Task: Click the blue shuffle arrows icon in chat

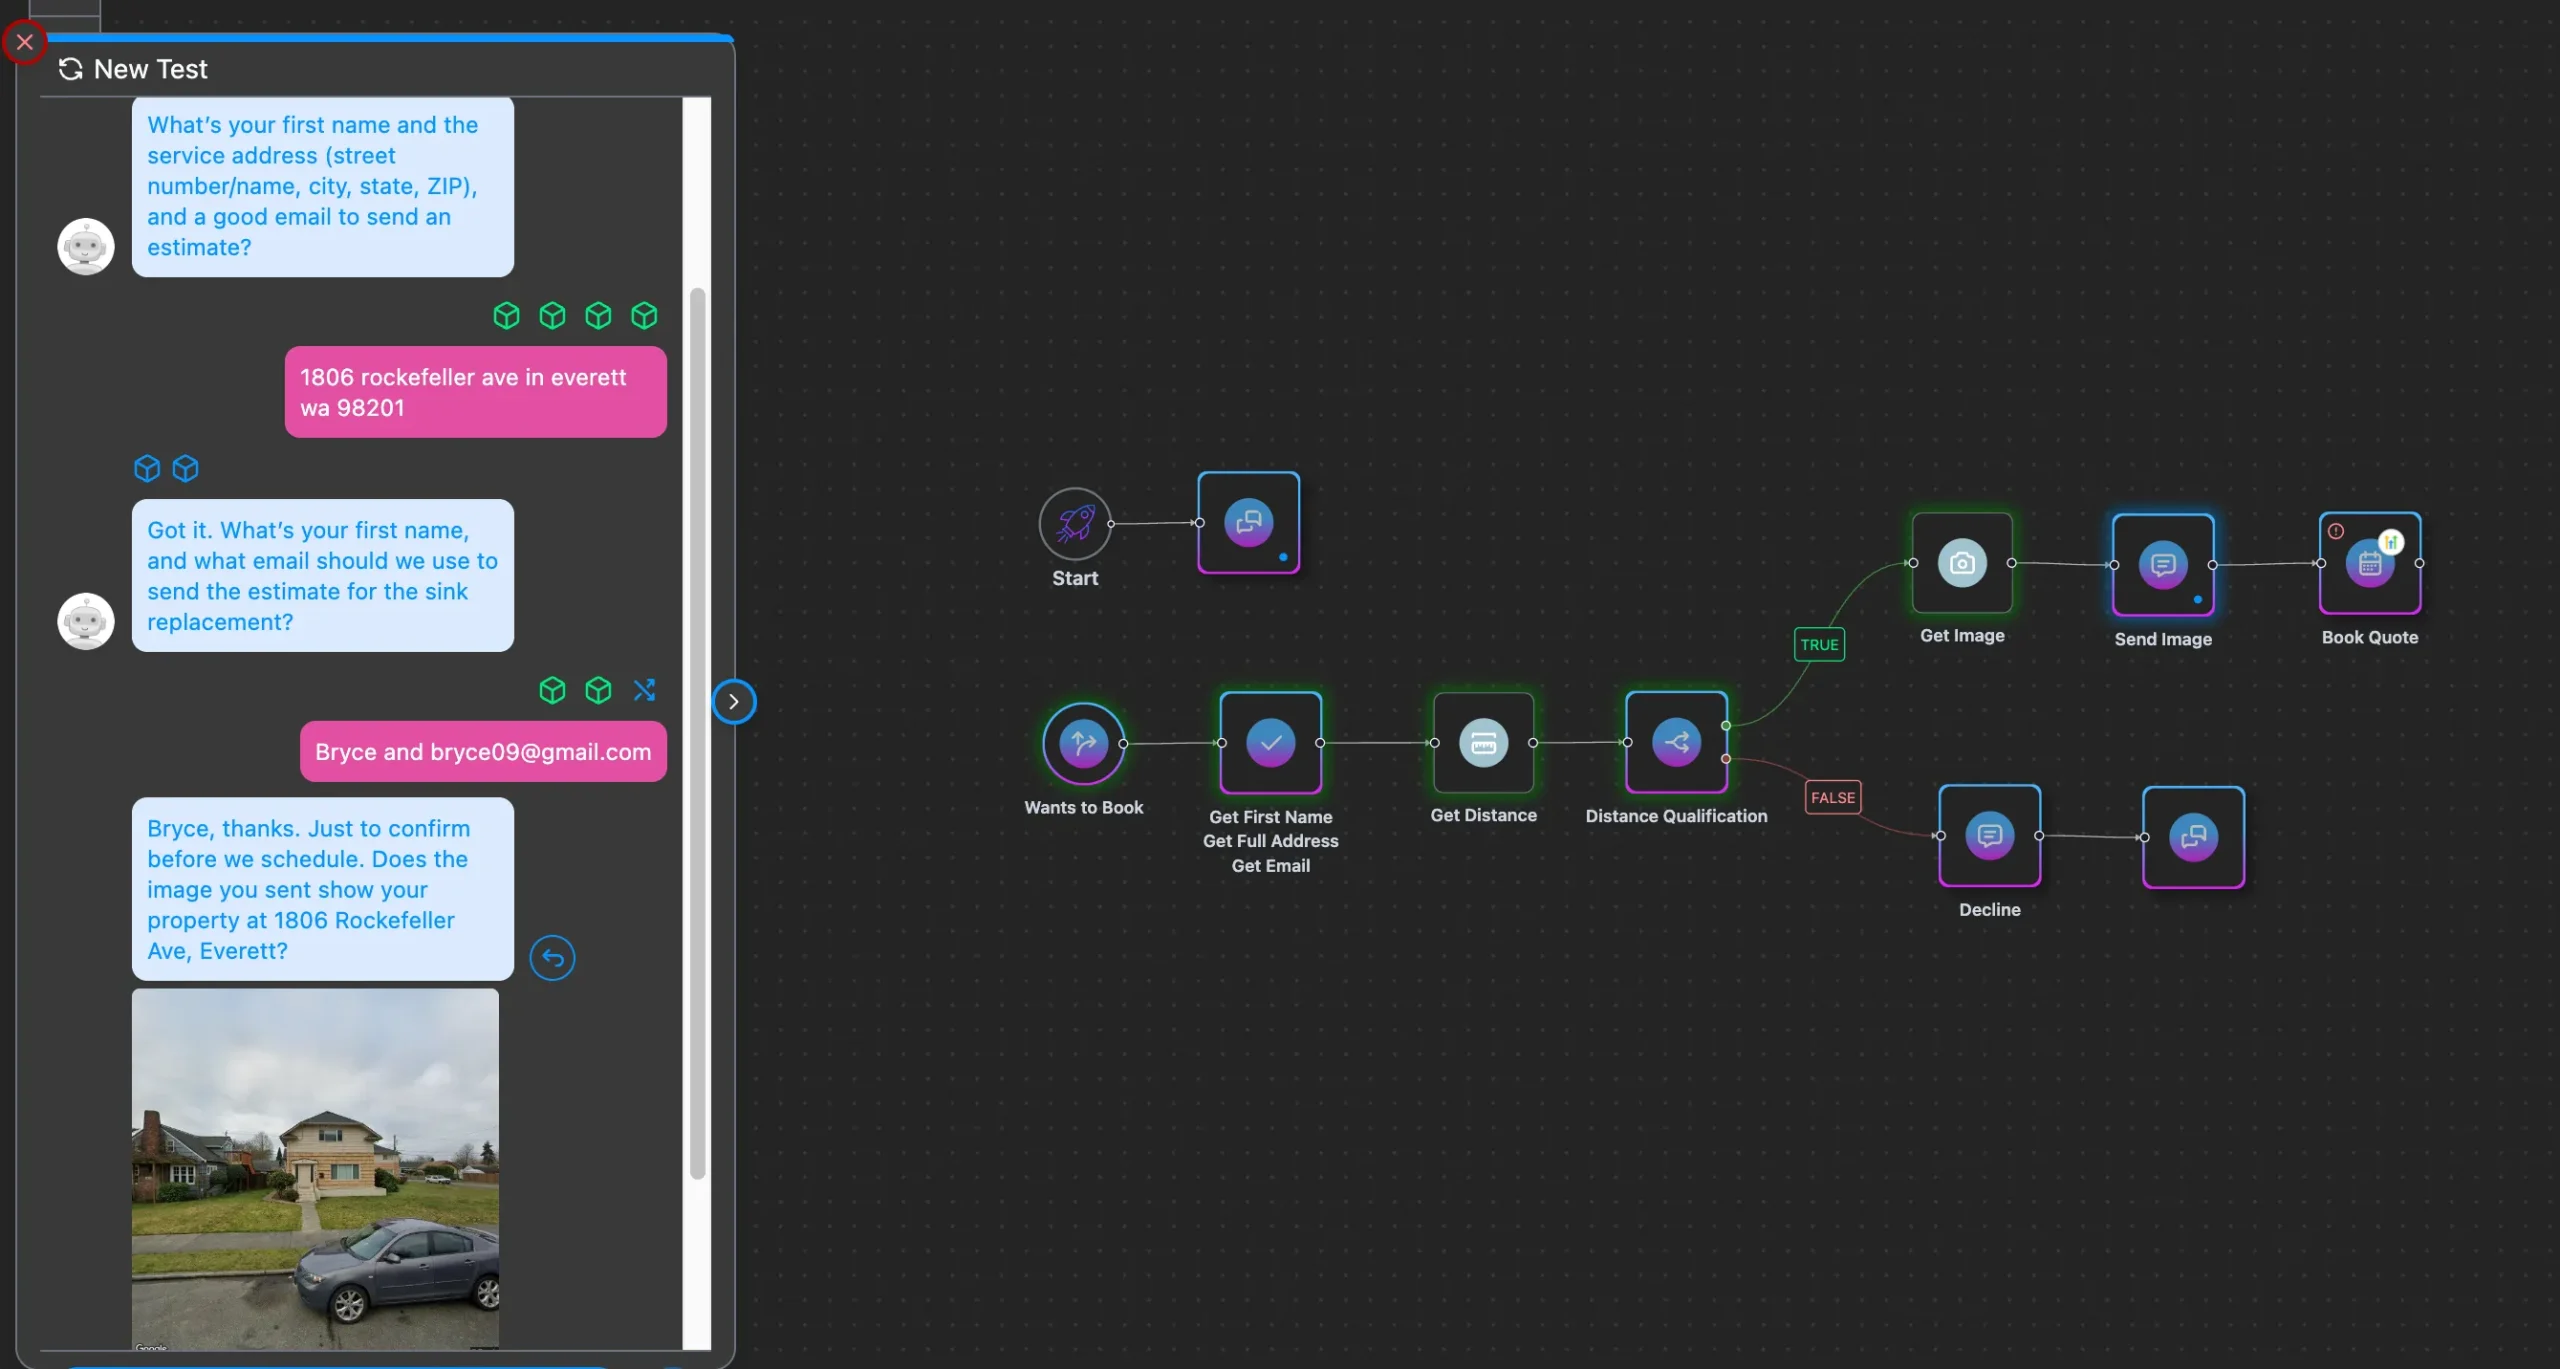Action: (644, 690)
